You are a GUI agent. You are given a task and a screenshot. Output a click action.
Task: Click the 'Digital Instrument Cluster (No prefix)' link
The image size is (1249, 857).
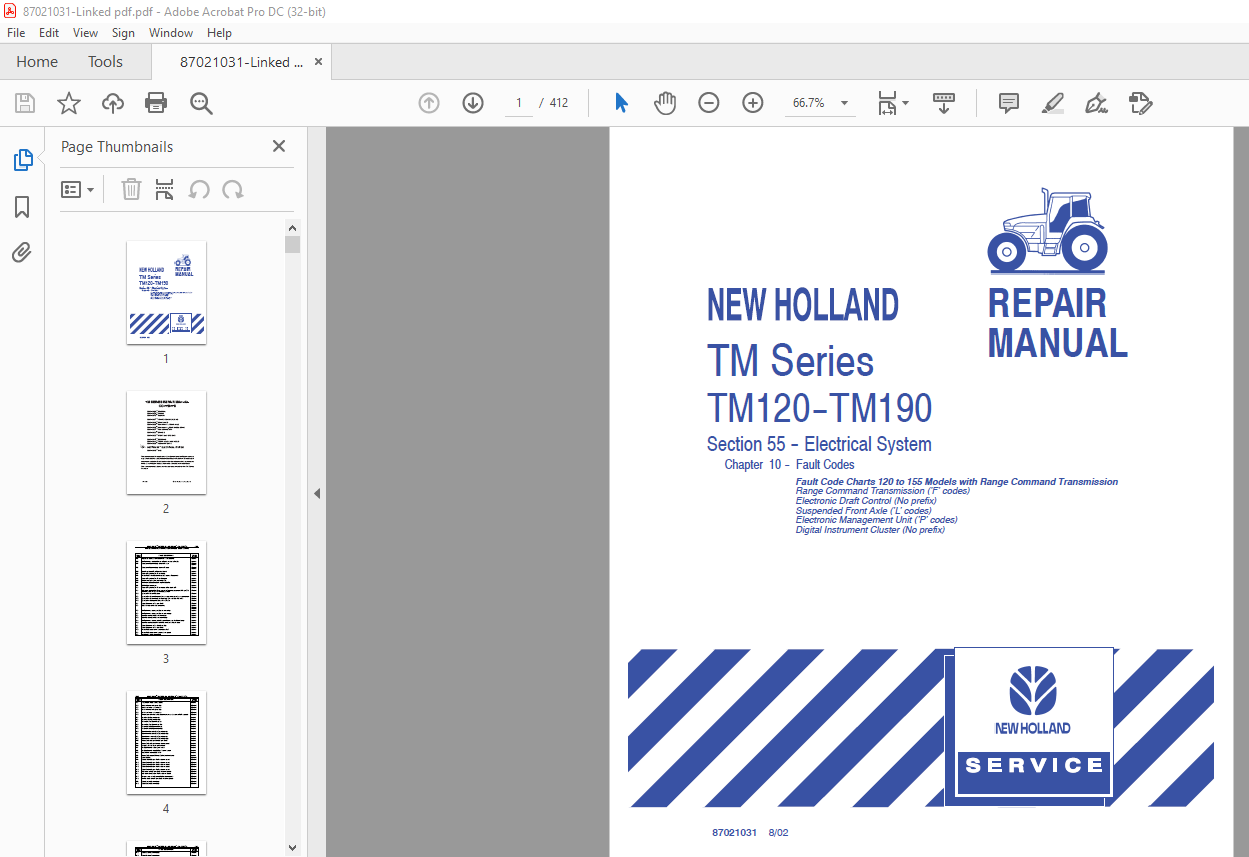click(870, 530)
